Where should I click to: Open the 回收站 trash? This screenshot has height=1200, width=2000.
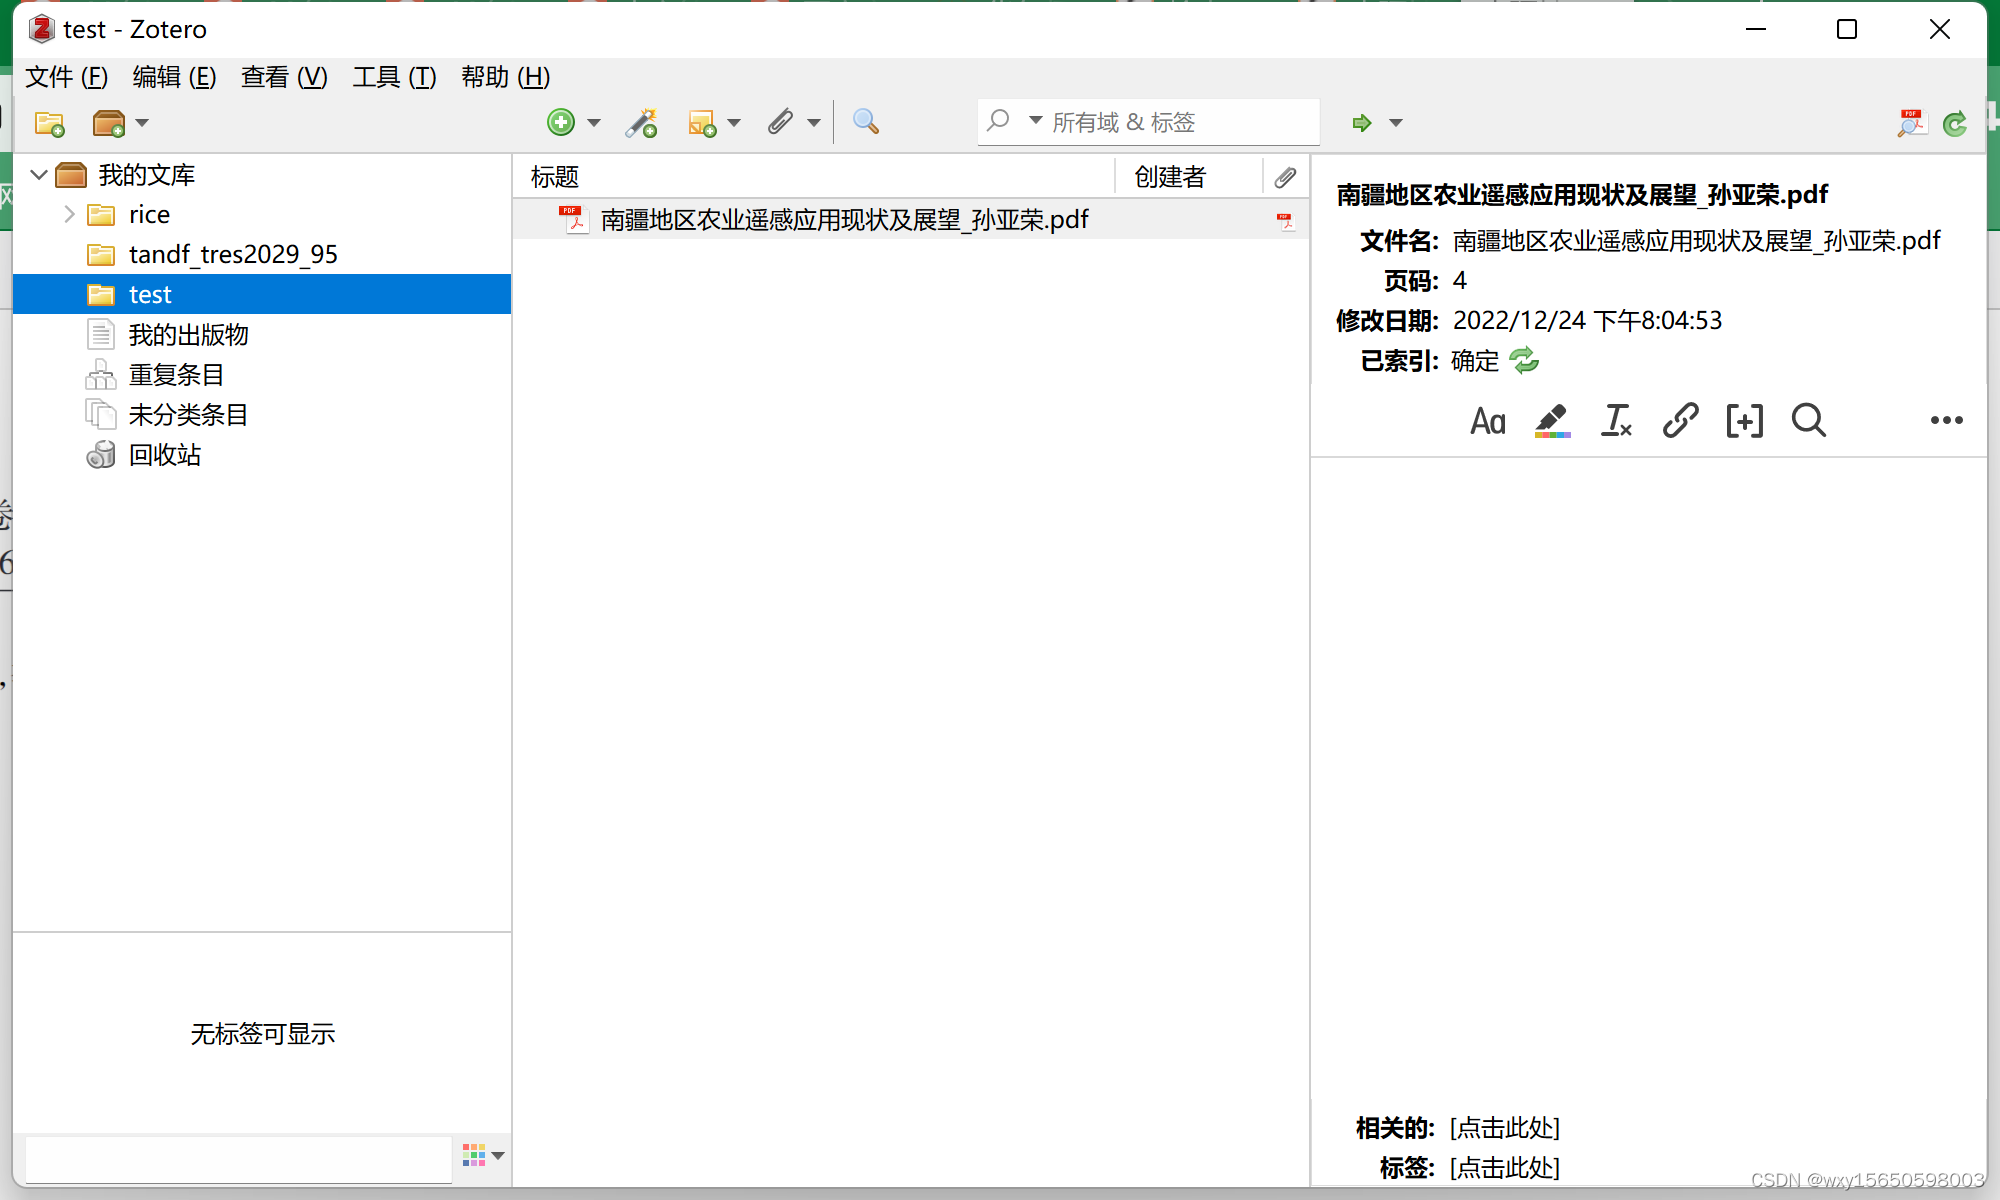click(x=165, y=455)
